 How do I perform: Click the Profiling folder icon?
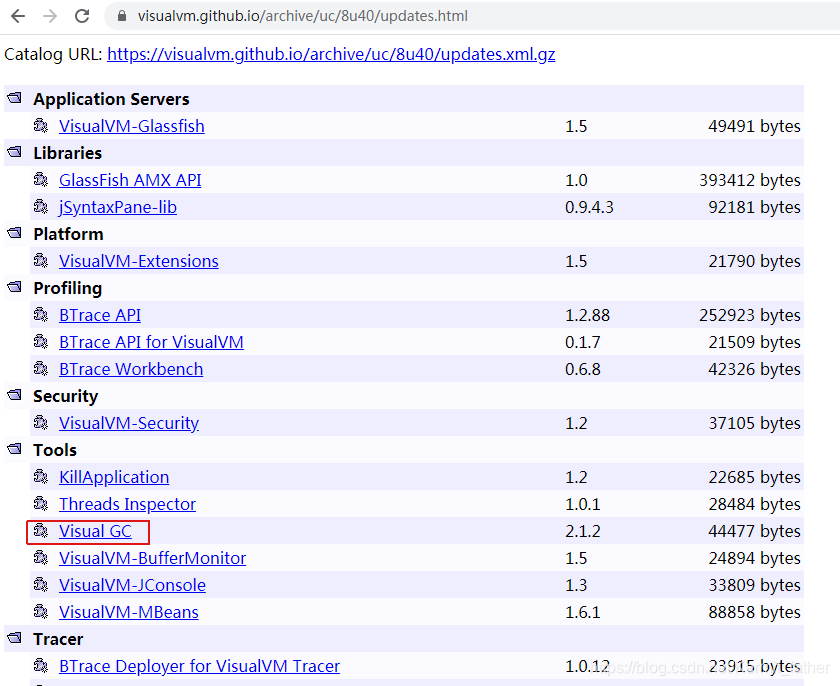pos(14,287)
